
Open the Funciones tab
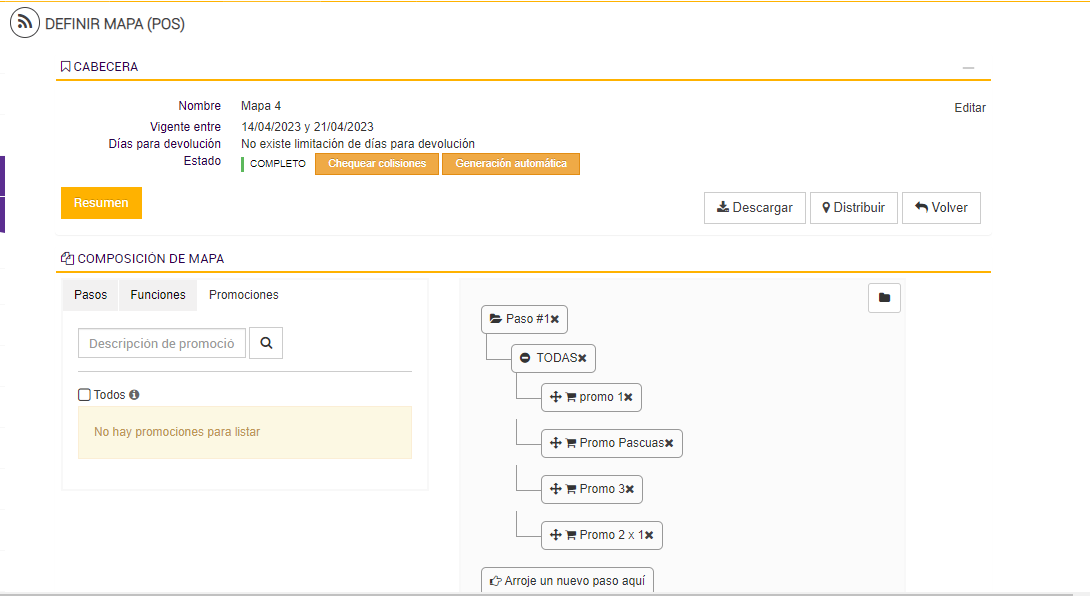pyautogui.click(x=158, y=295)
